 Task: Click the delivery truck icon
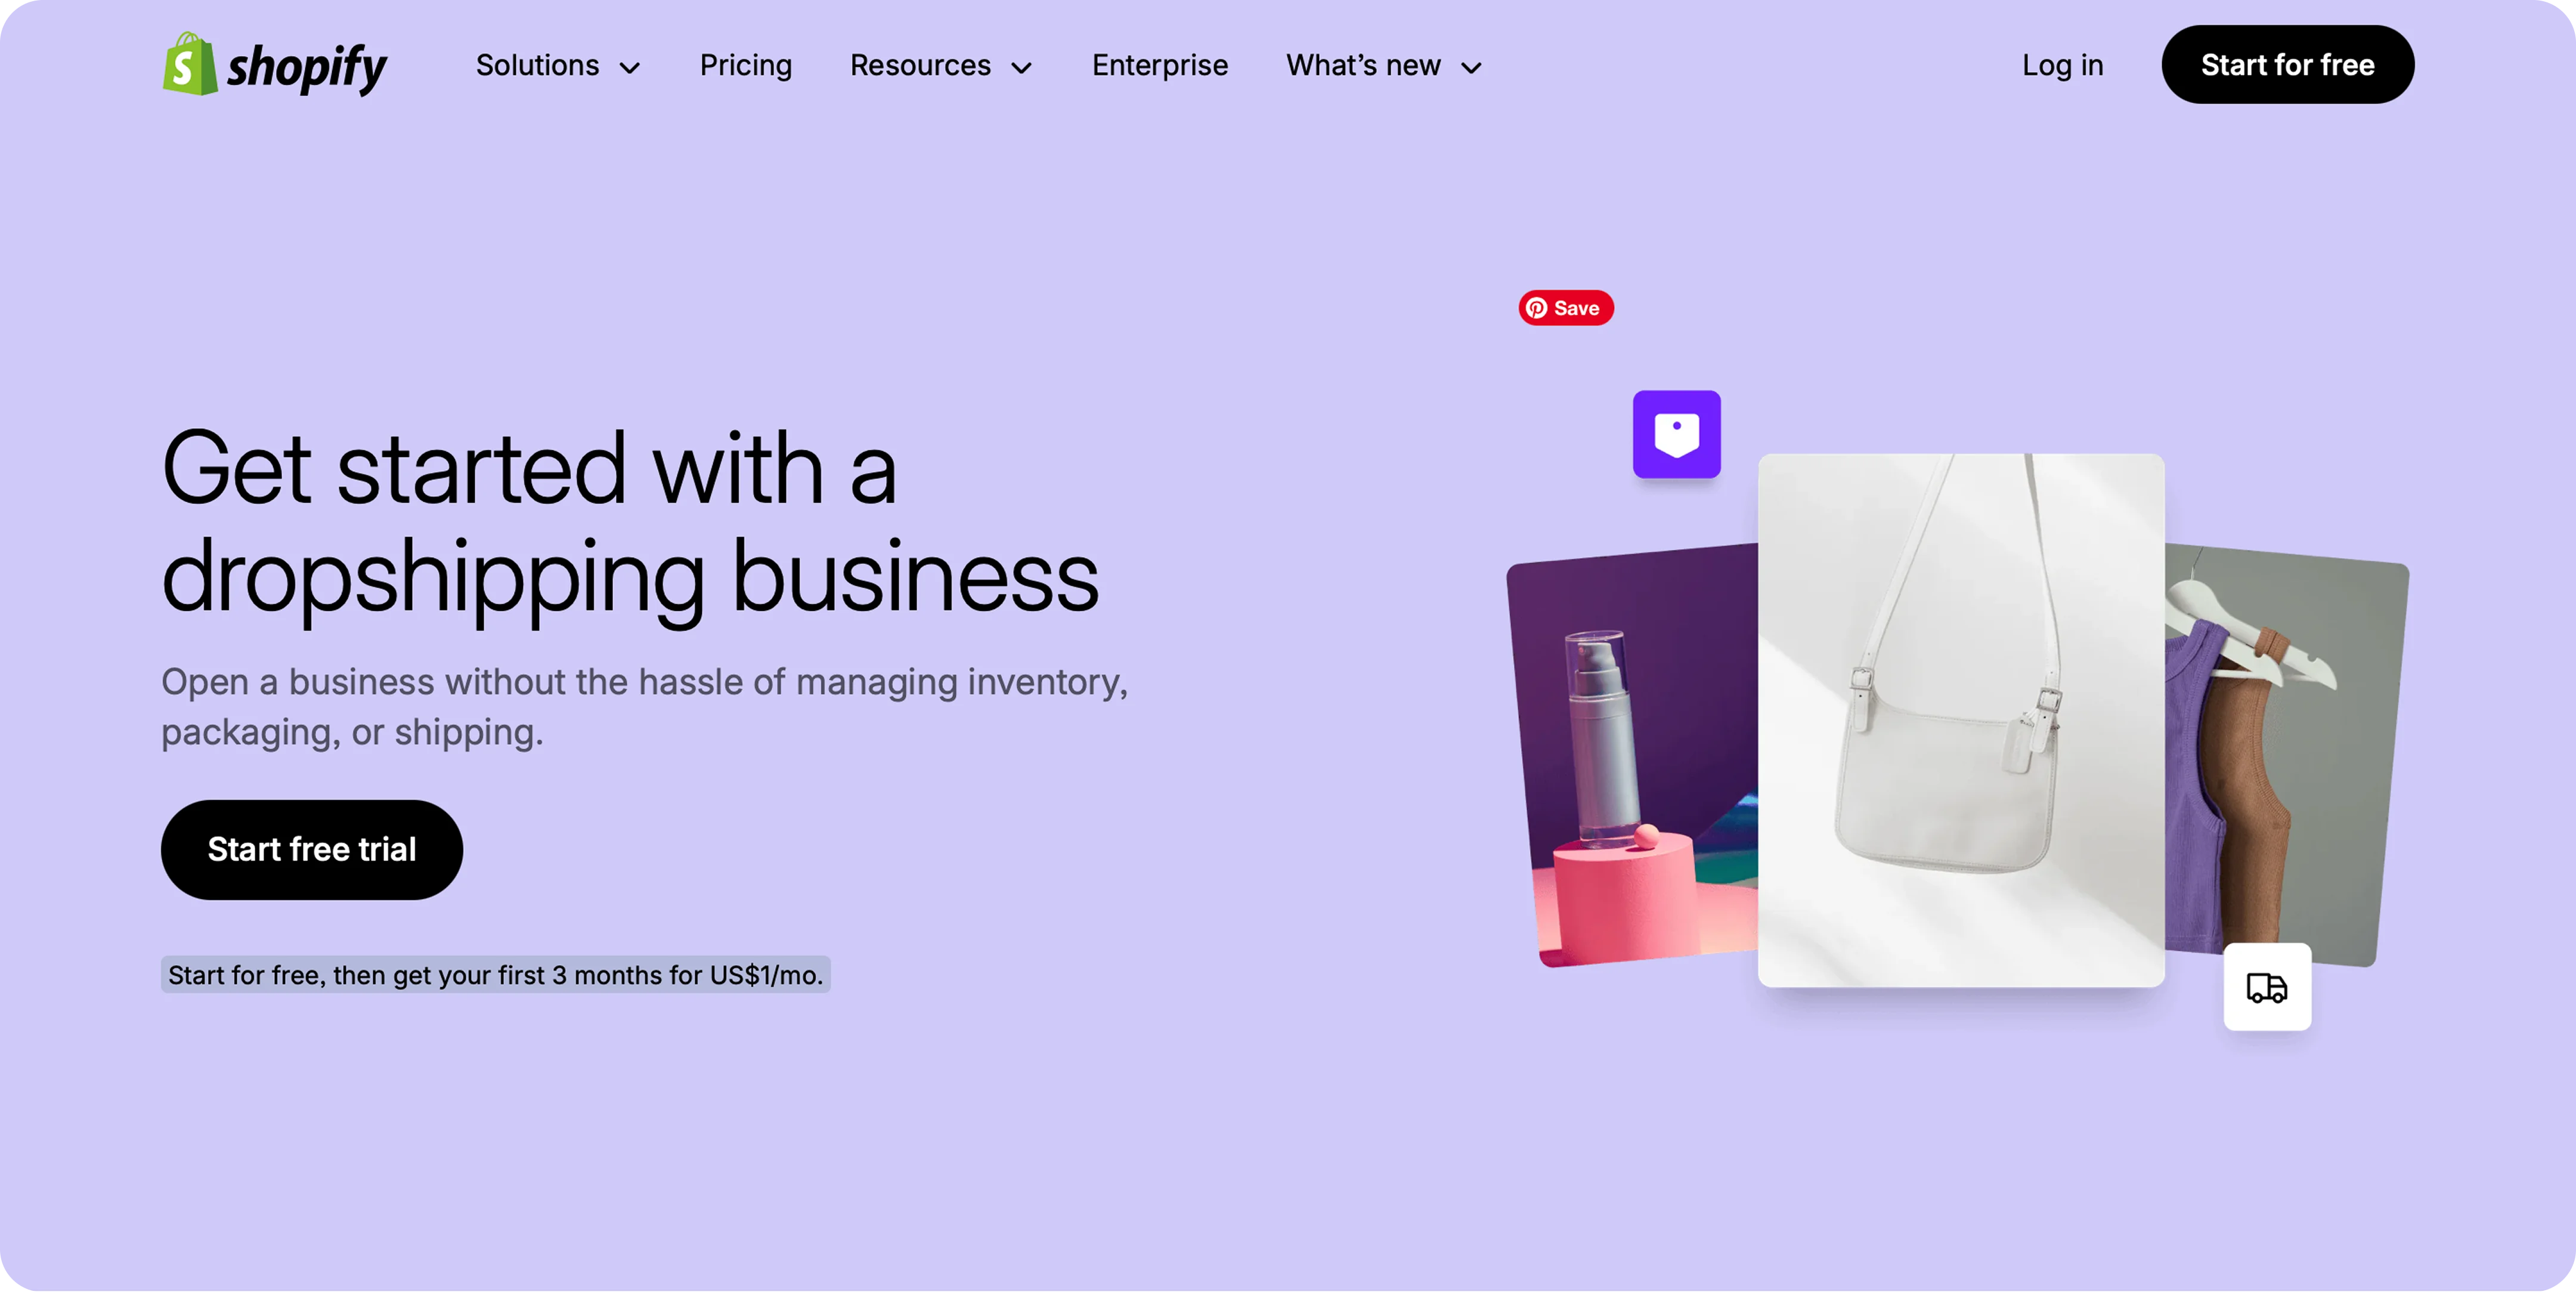tap(2266, 987)
